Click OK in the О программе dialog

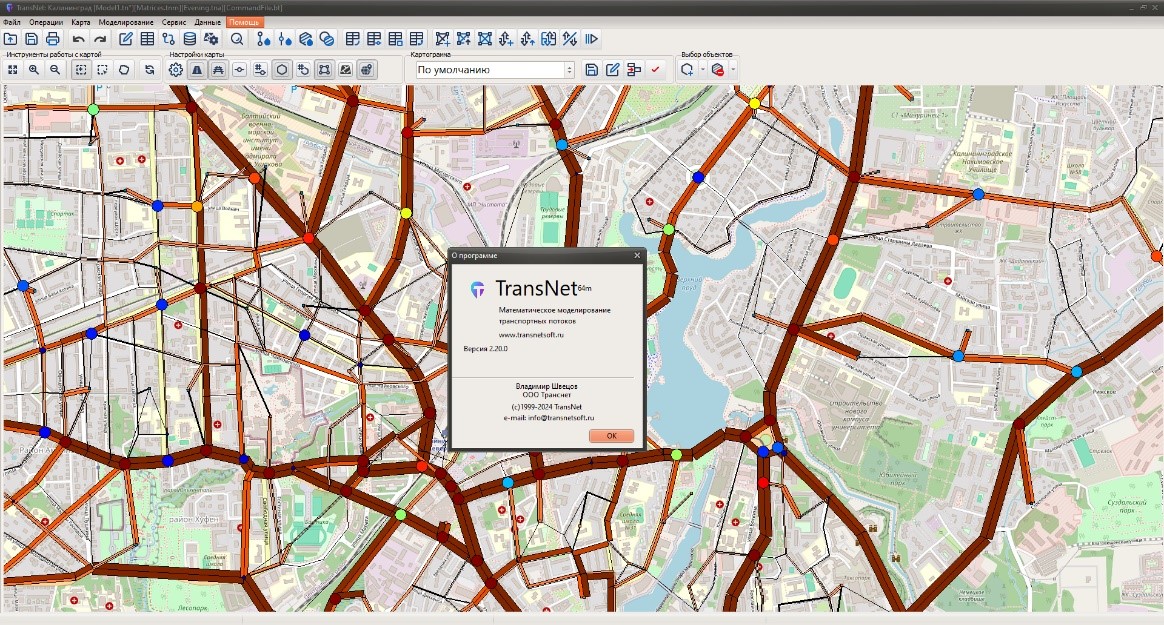tap(611, 436)
